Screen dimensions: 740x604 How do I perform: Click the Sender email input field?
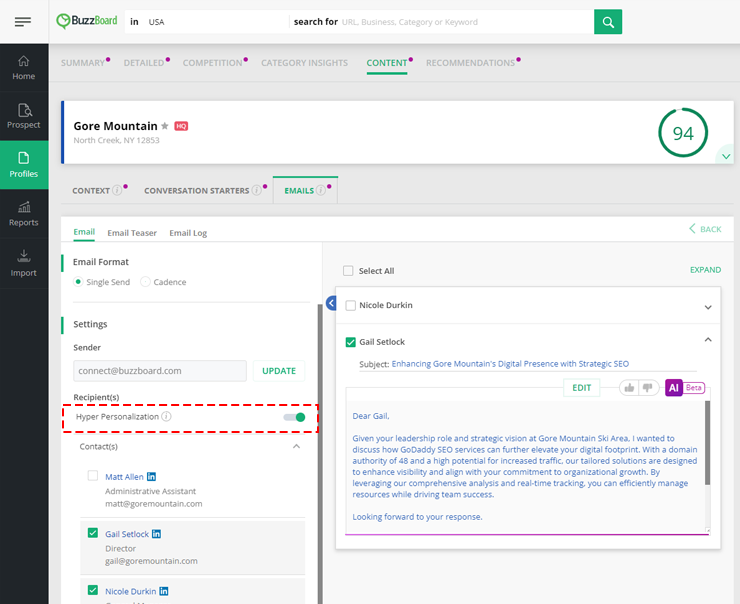160,371
